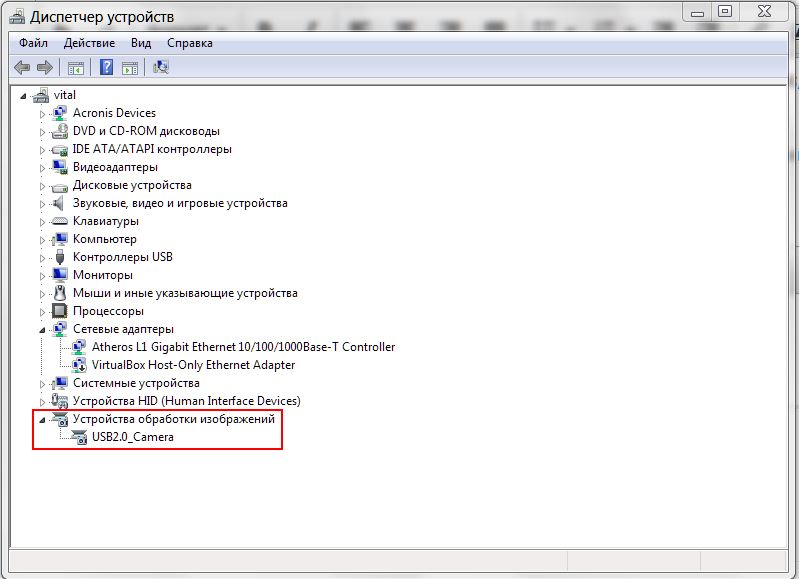Expand the Мониторы node

coord(43,276)
